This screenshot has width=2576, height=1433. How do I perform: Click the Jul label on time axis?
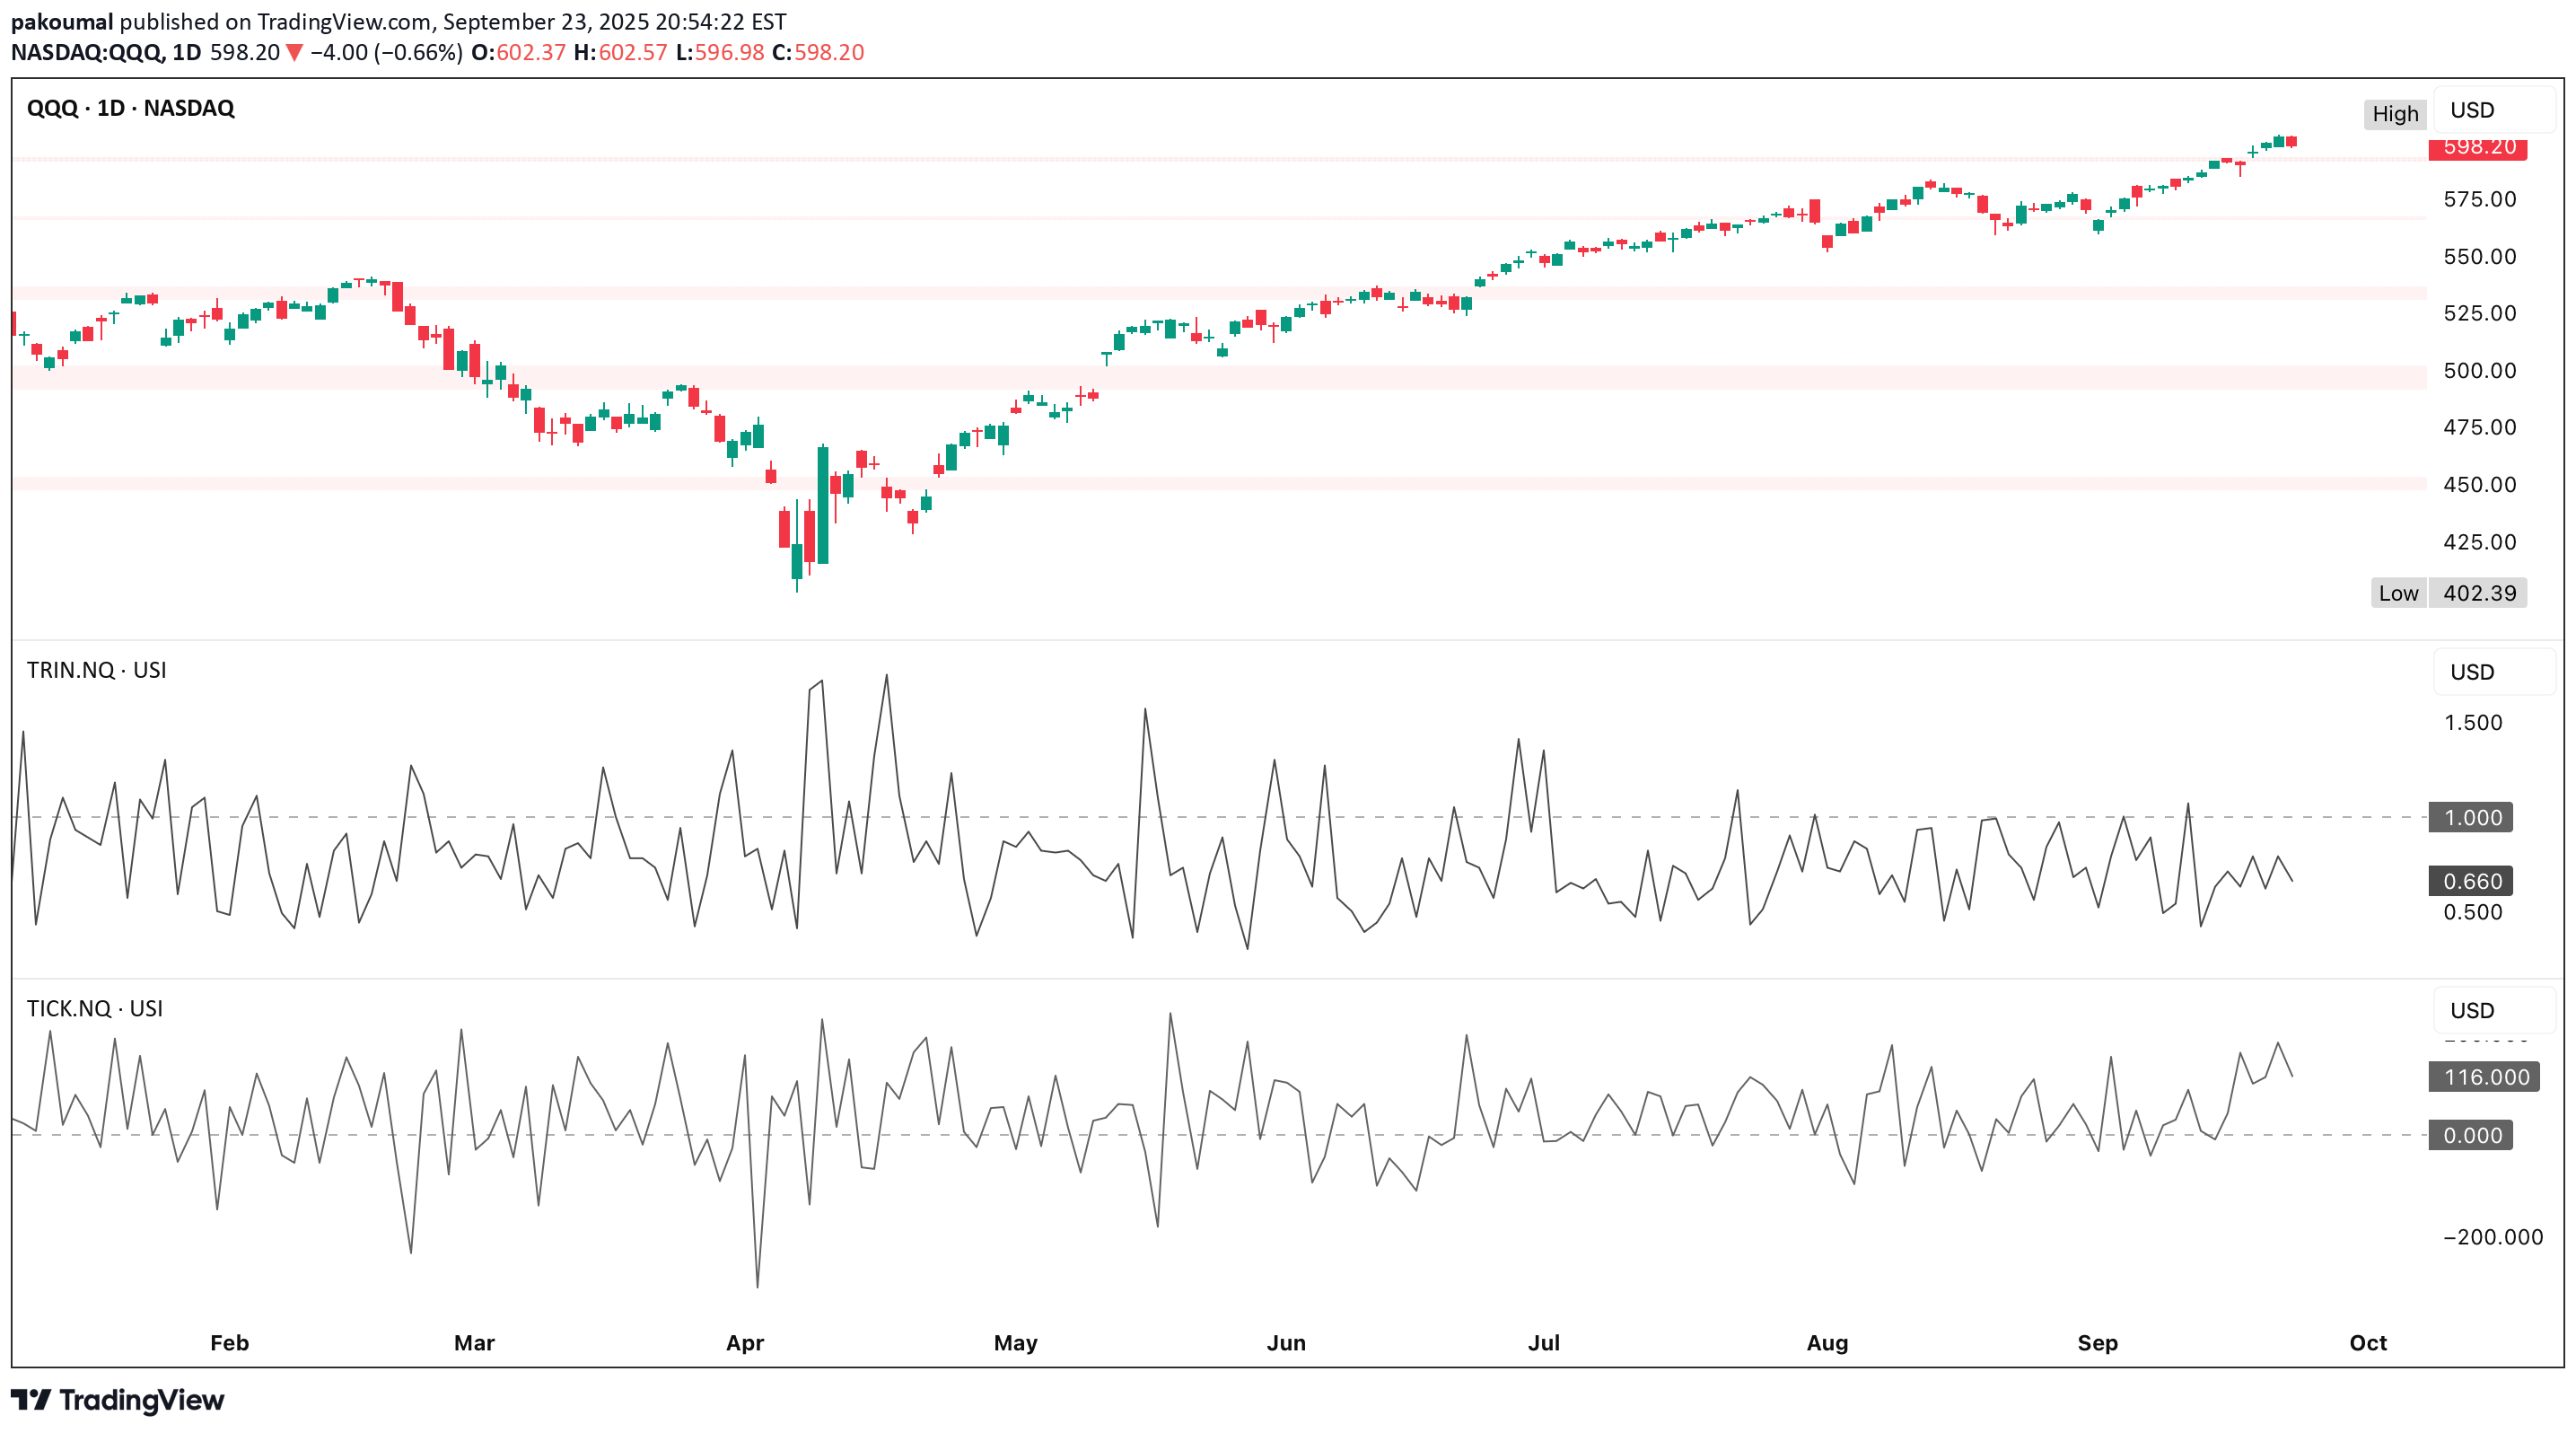1544,1343
